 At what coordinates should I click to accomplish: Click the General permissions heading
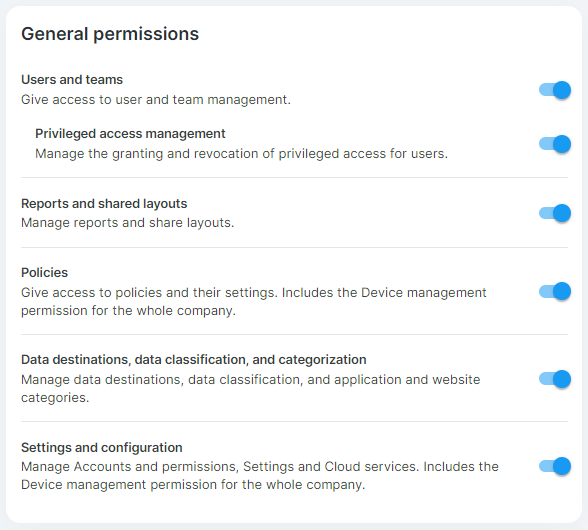[x=110, y=34]
